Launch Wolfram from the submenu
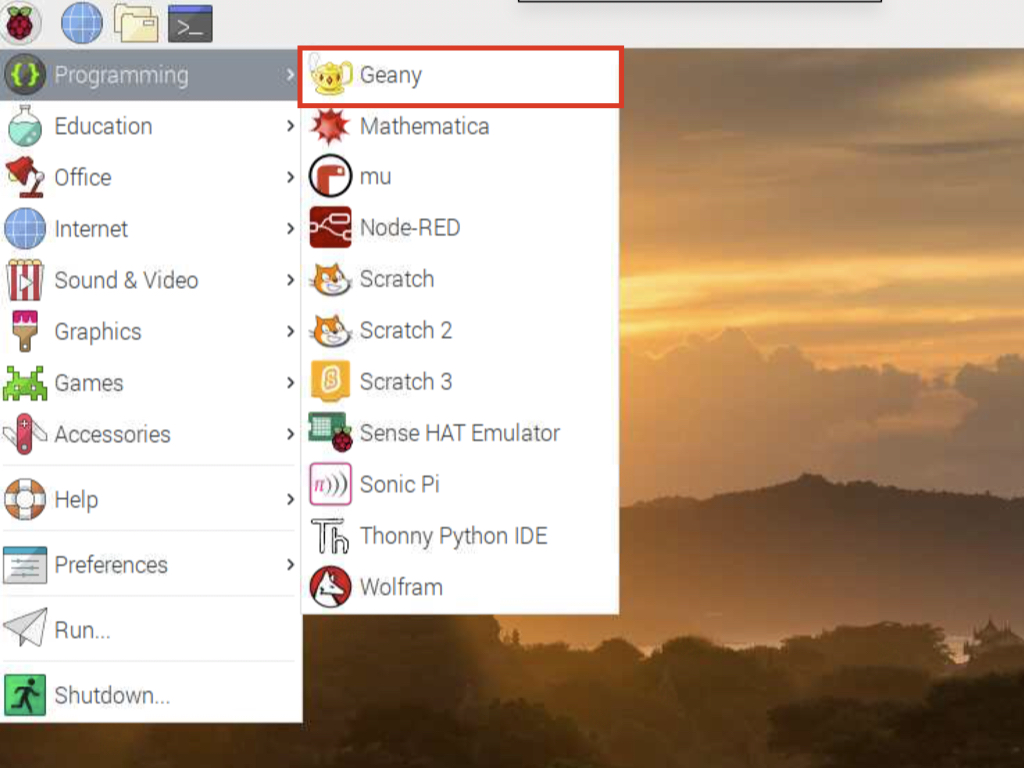Image resolution: width=1024 pixels, height=768 pixels. click(460, 587)
